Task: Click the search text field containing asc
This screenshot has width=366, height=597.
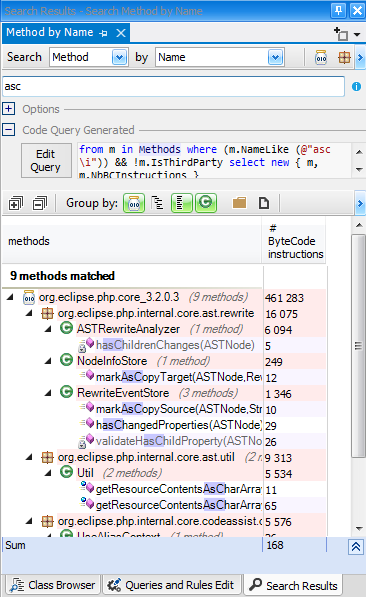Action: click(x=173, y=86)
